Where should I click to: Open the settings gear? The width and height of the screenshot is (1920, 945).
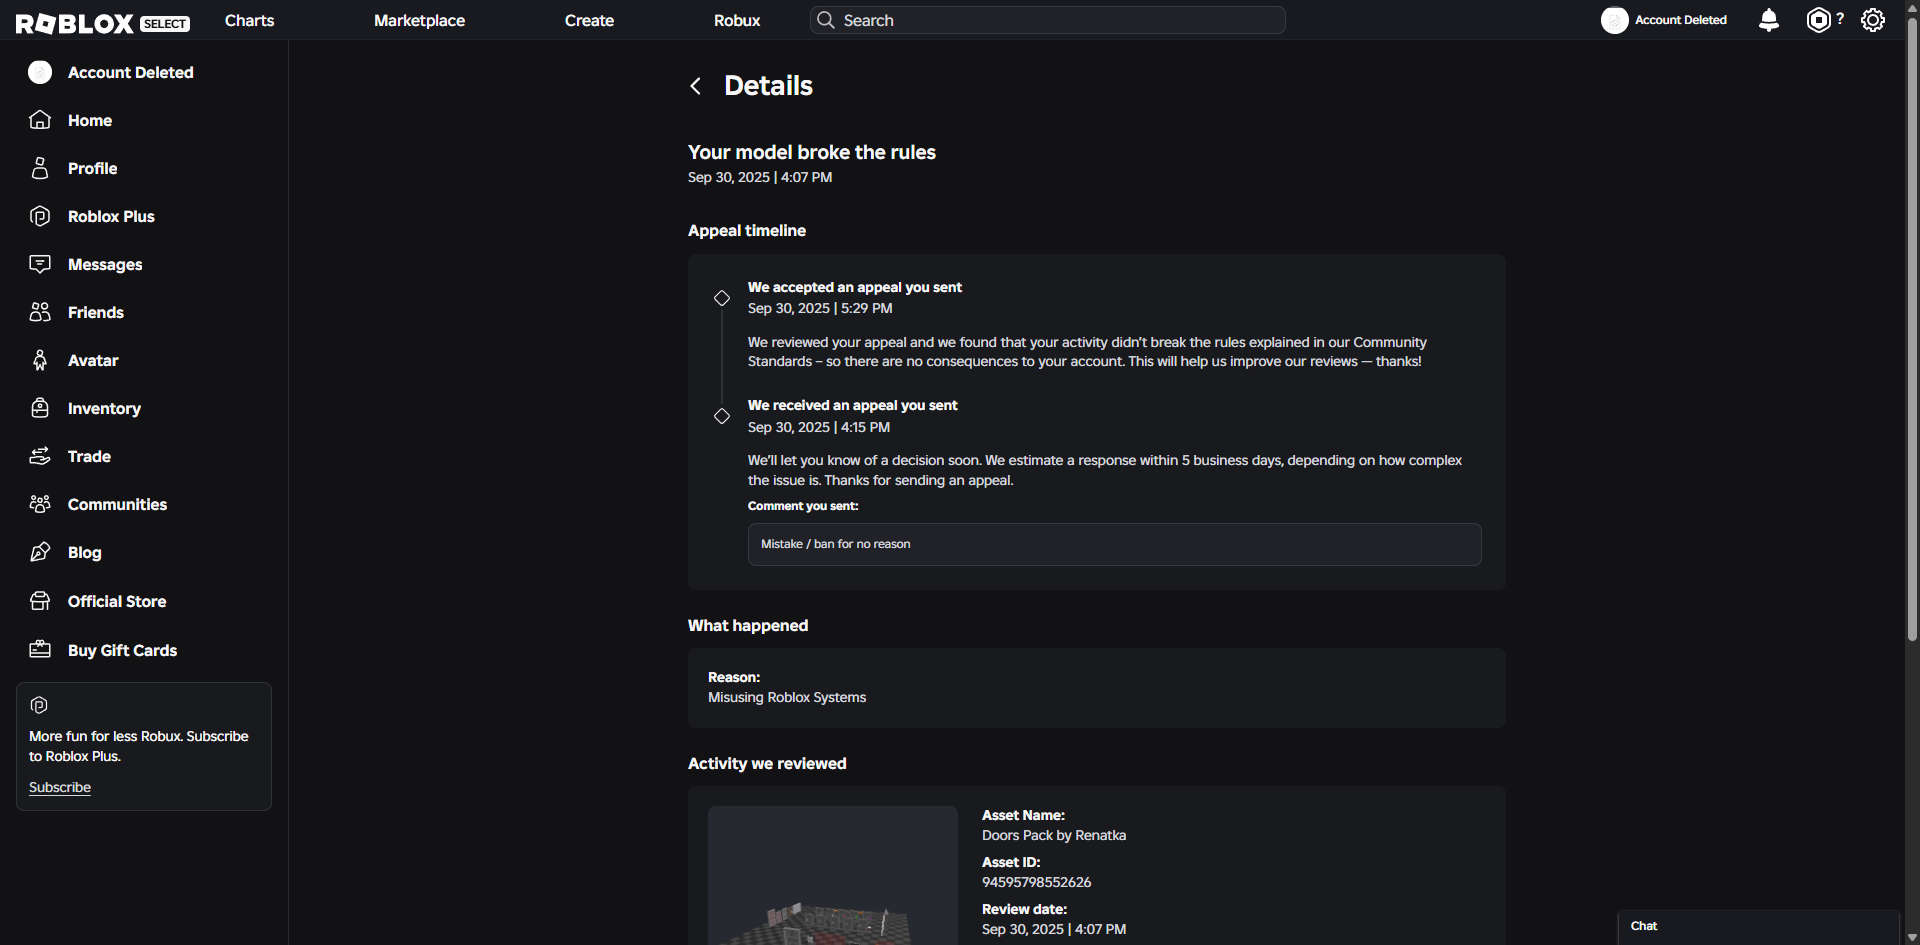tap(1873, 20)
